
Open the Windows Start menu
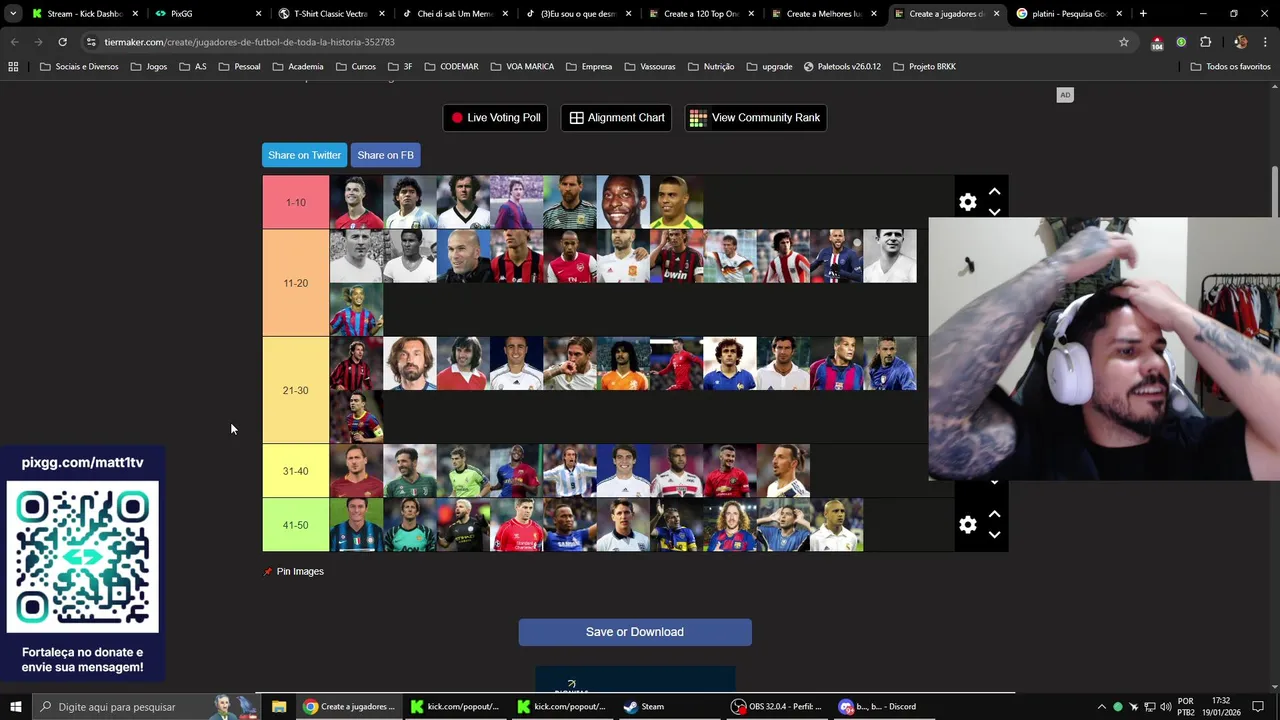(x=16, y=706)
